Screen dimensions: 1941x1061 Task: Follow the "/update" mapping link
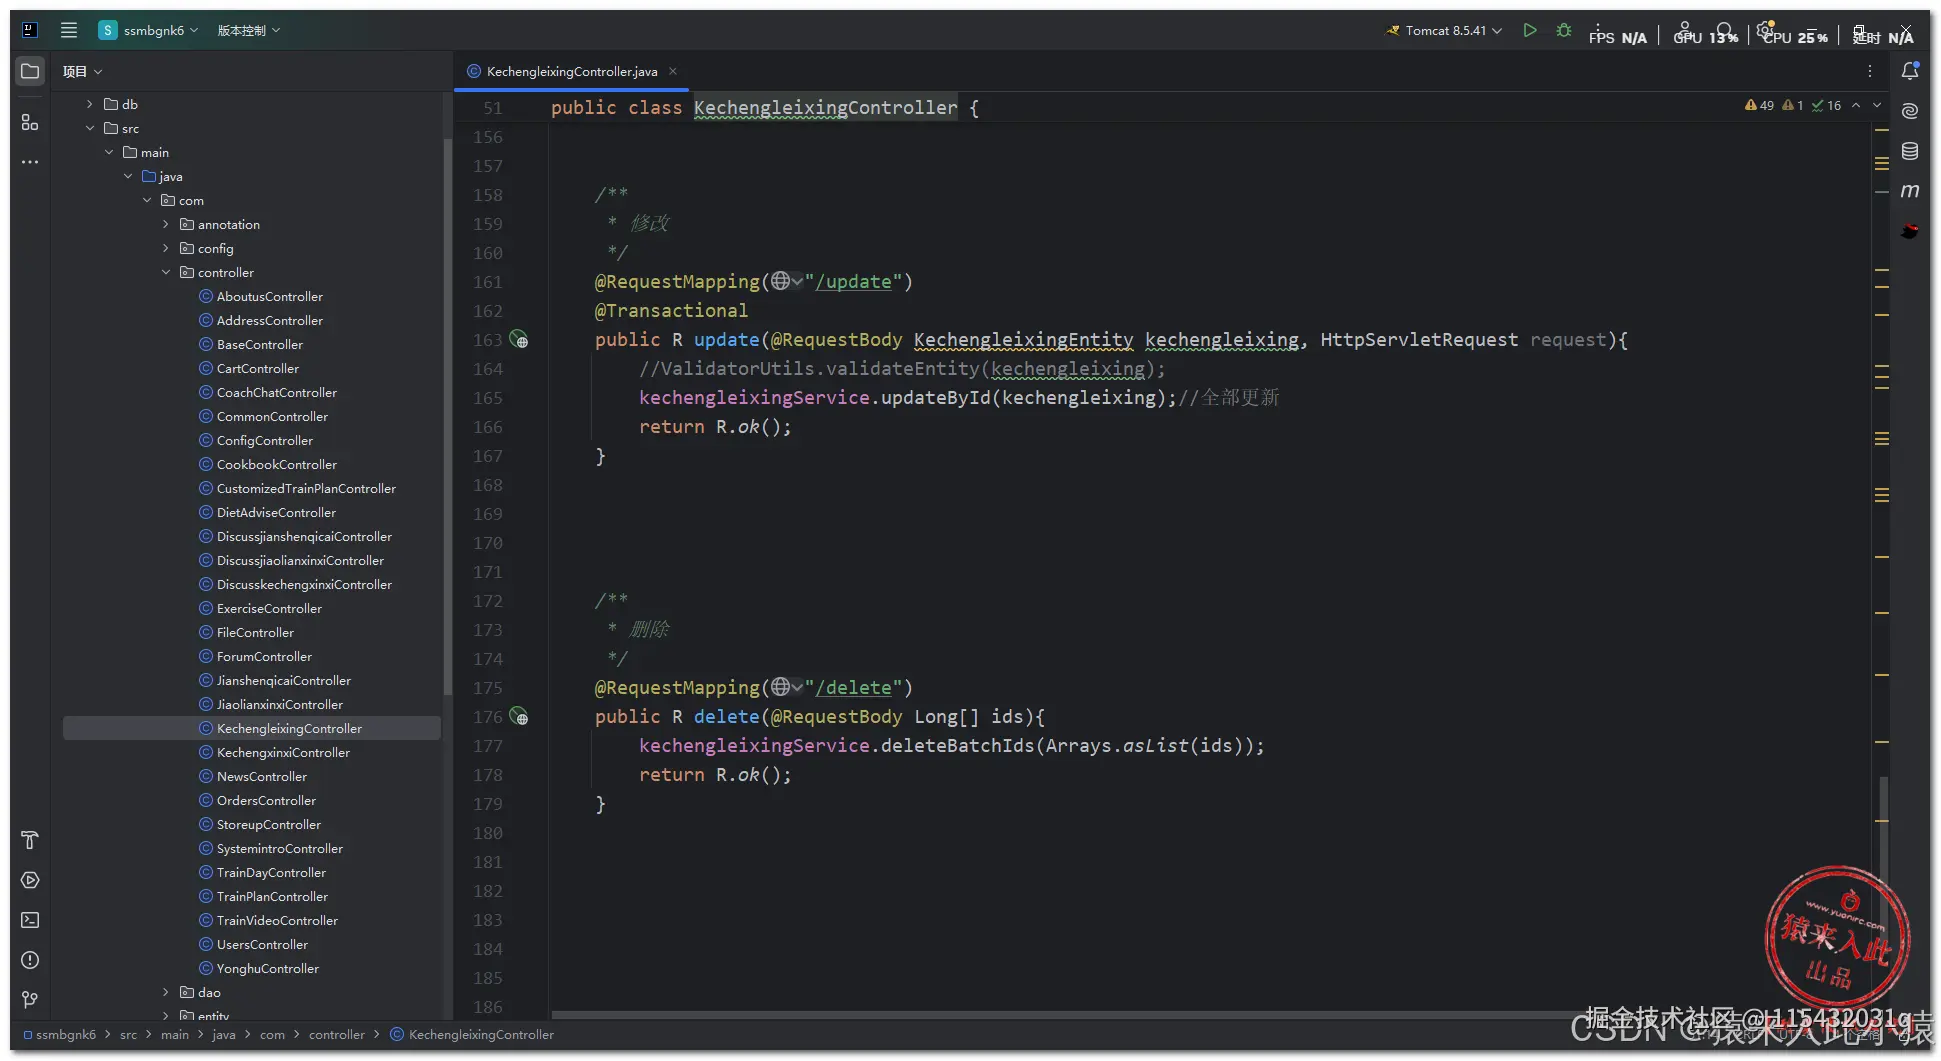(x=853, y=282)
